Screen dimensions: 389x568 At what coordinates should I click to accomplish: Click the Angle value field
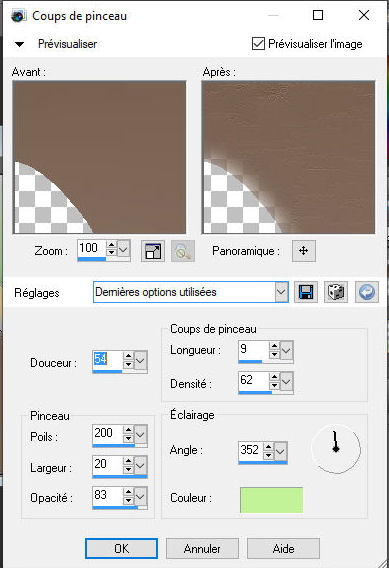[251, 450]
